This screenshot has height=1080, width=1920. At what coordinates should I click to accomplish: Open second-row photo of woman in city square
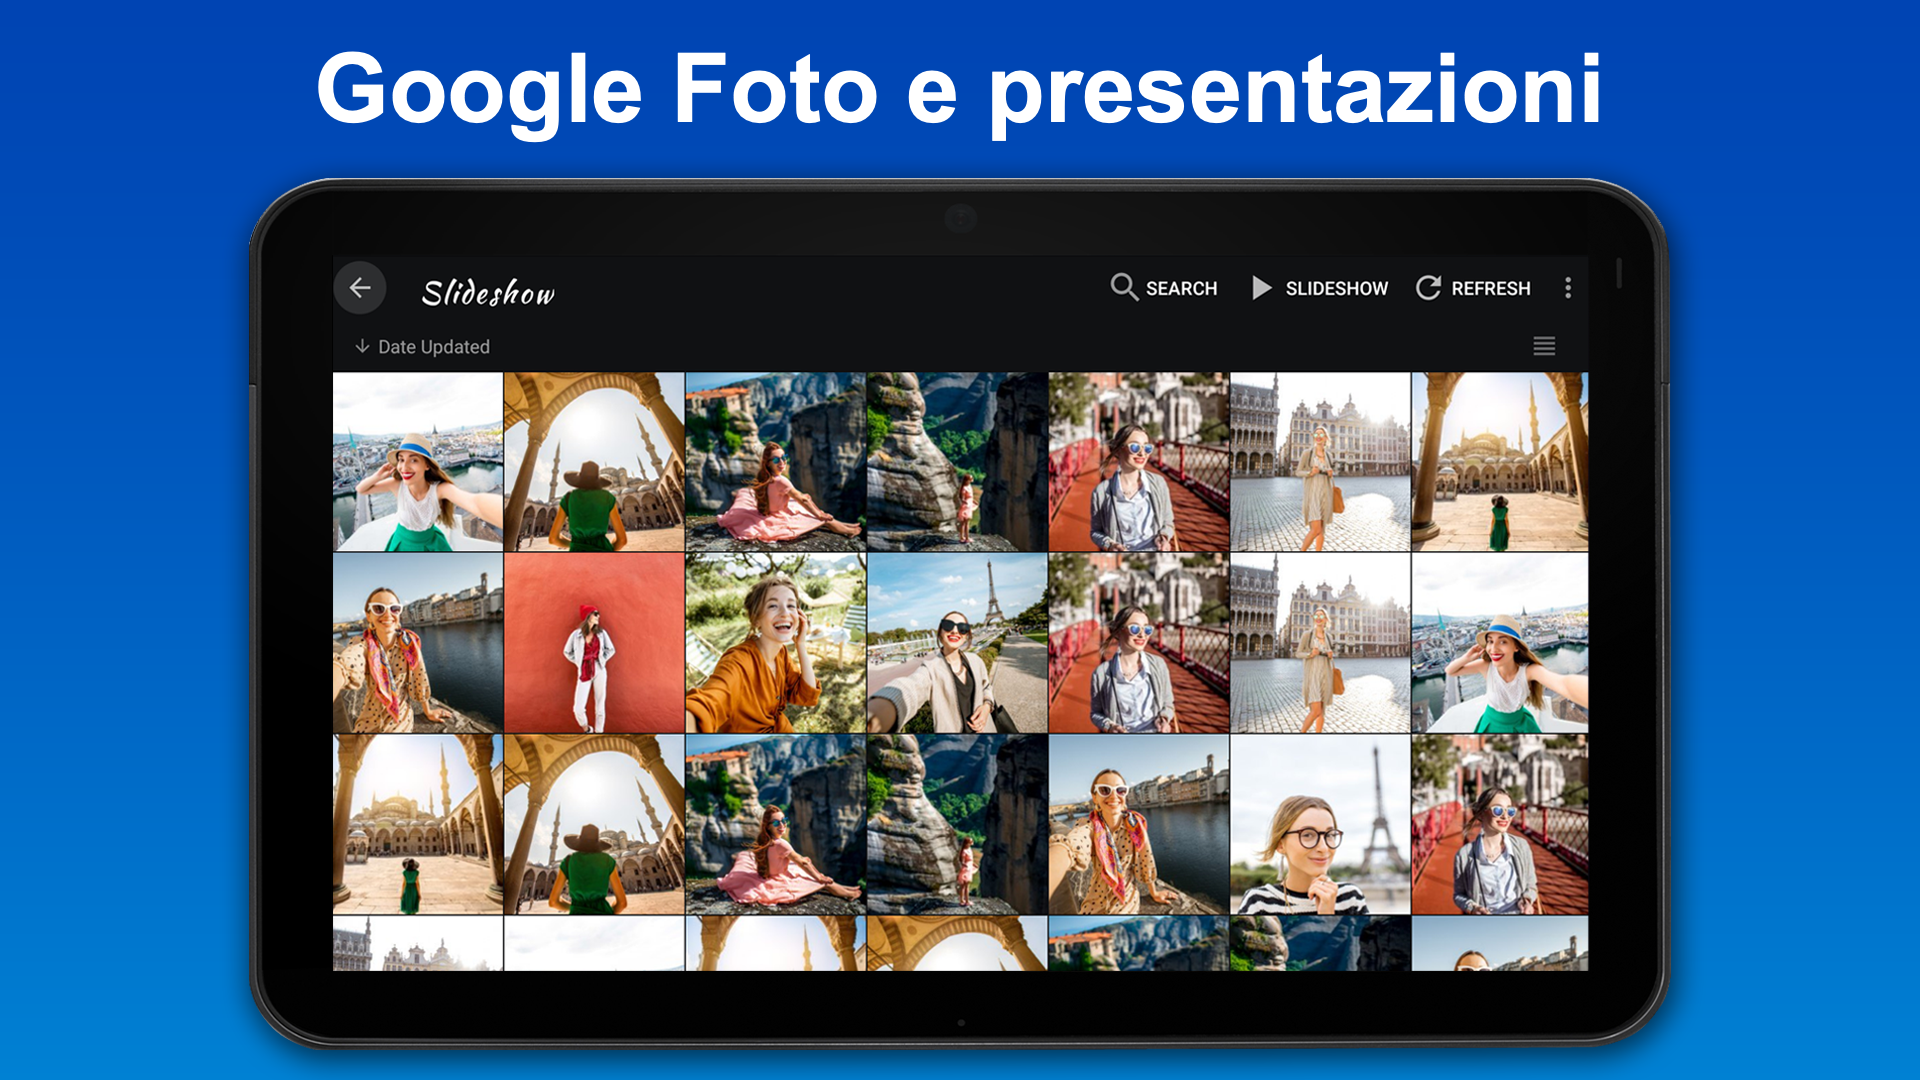point(1320,644)
